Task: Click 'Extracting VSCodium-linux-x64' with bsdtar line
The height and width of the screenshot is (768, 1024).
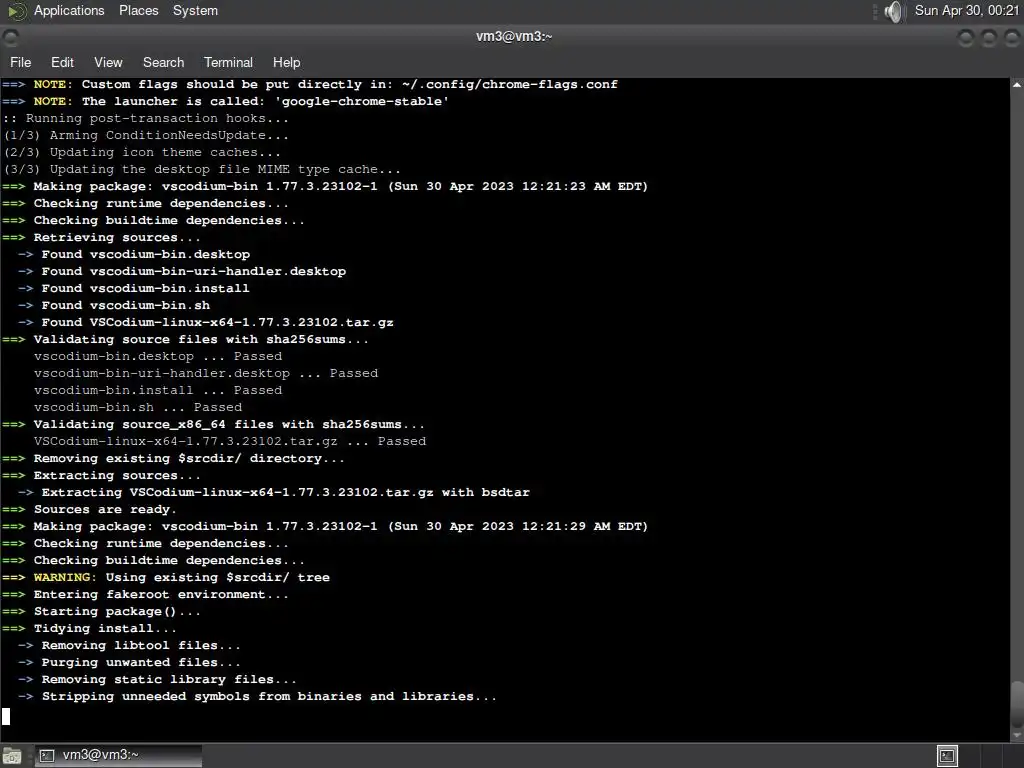Action: click(274, 492)
